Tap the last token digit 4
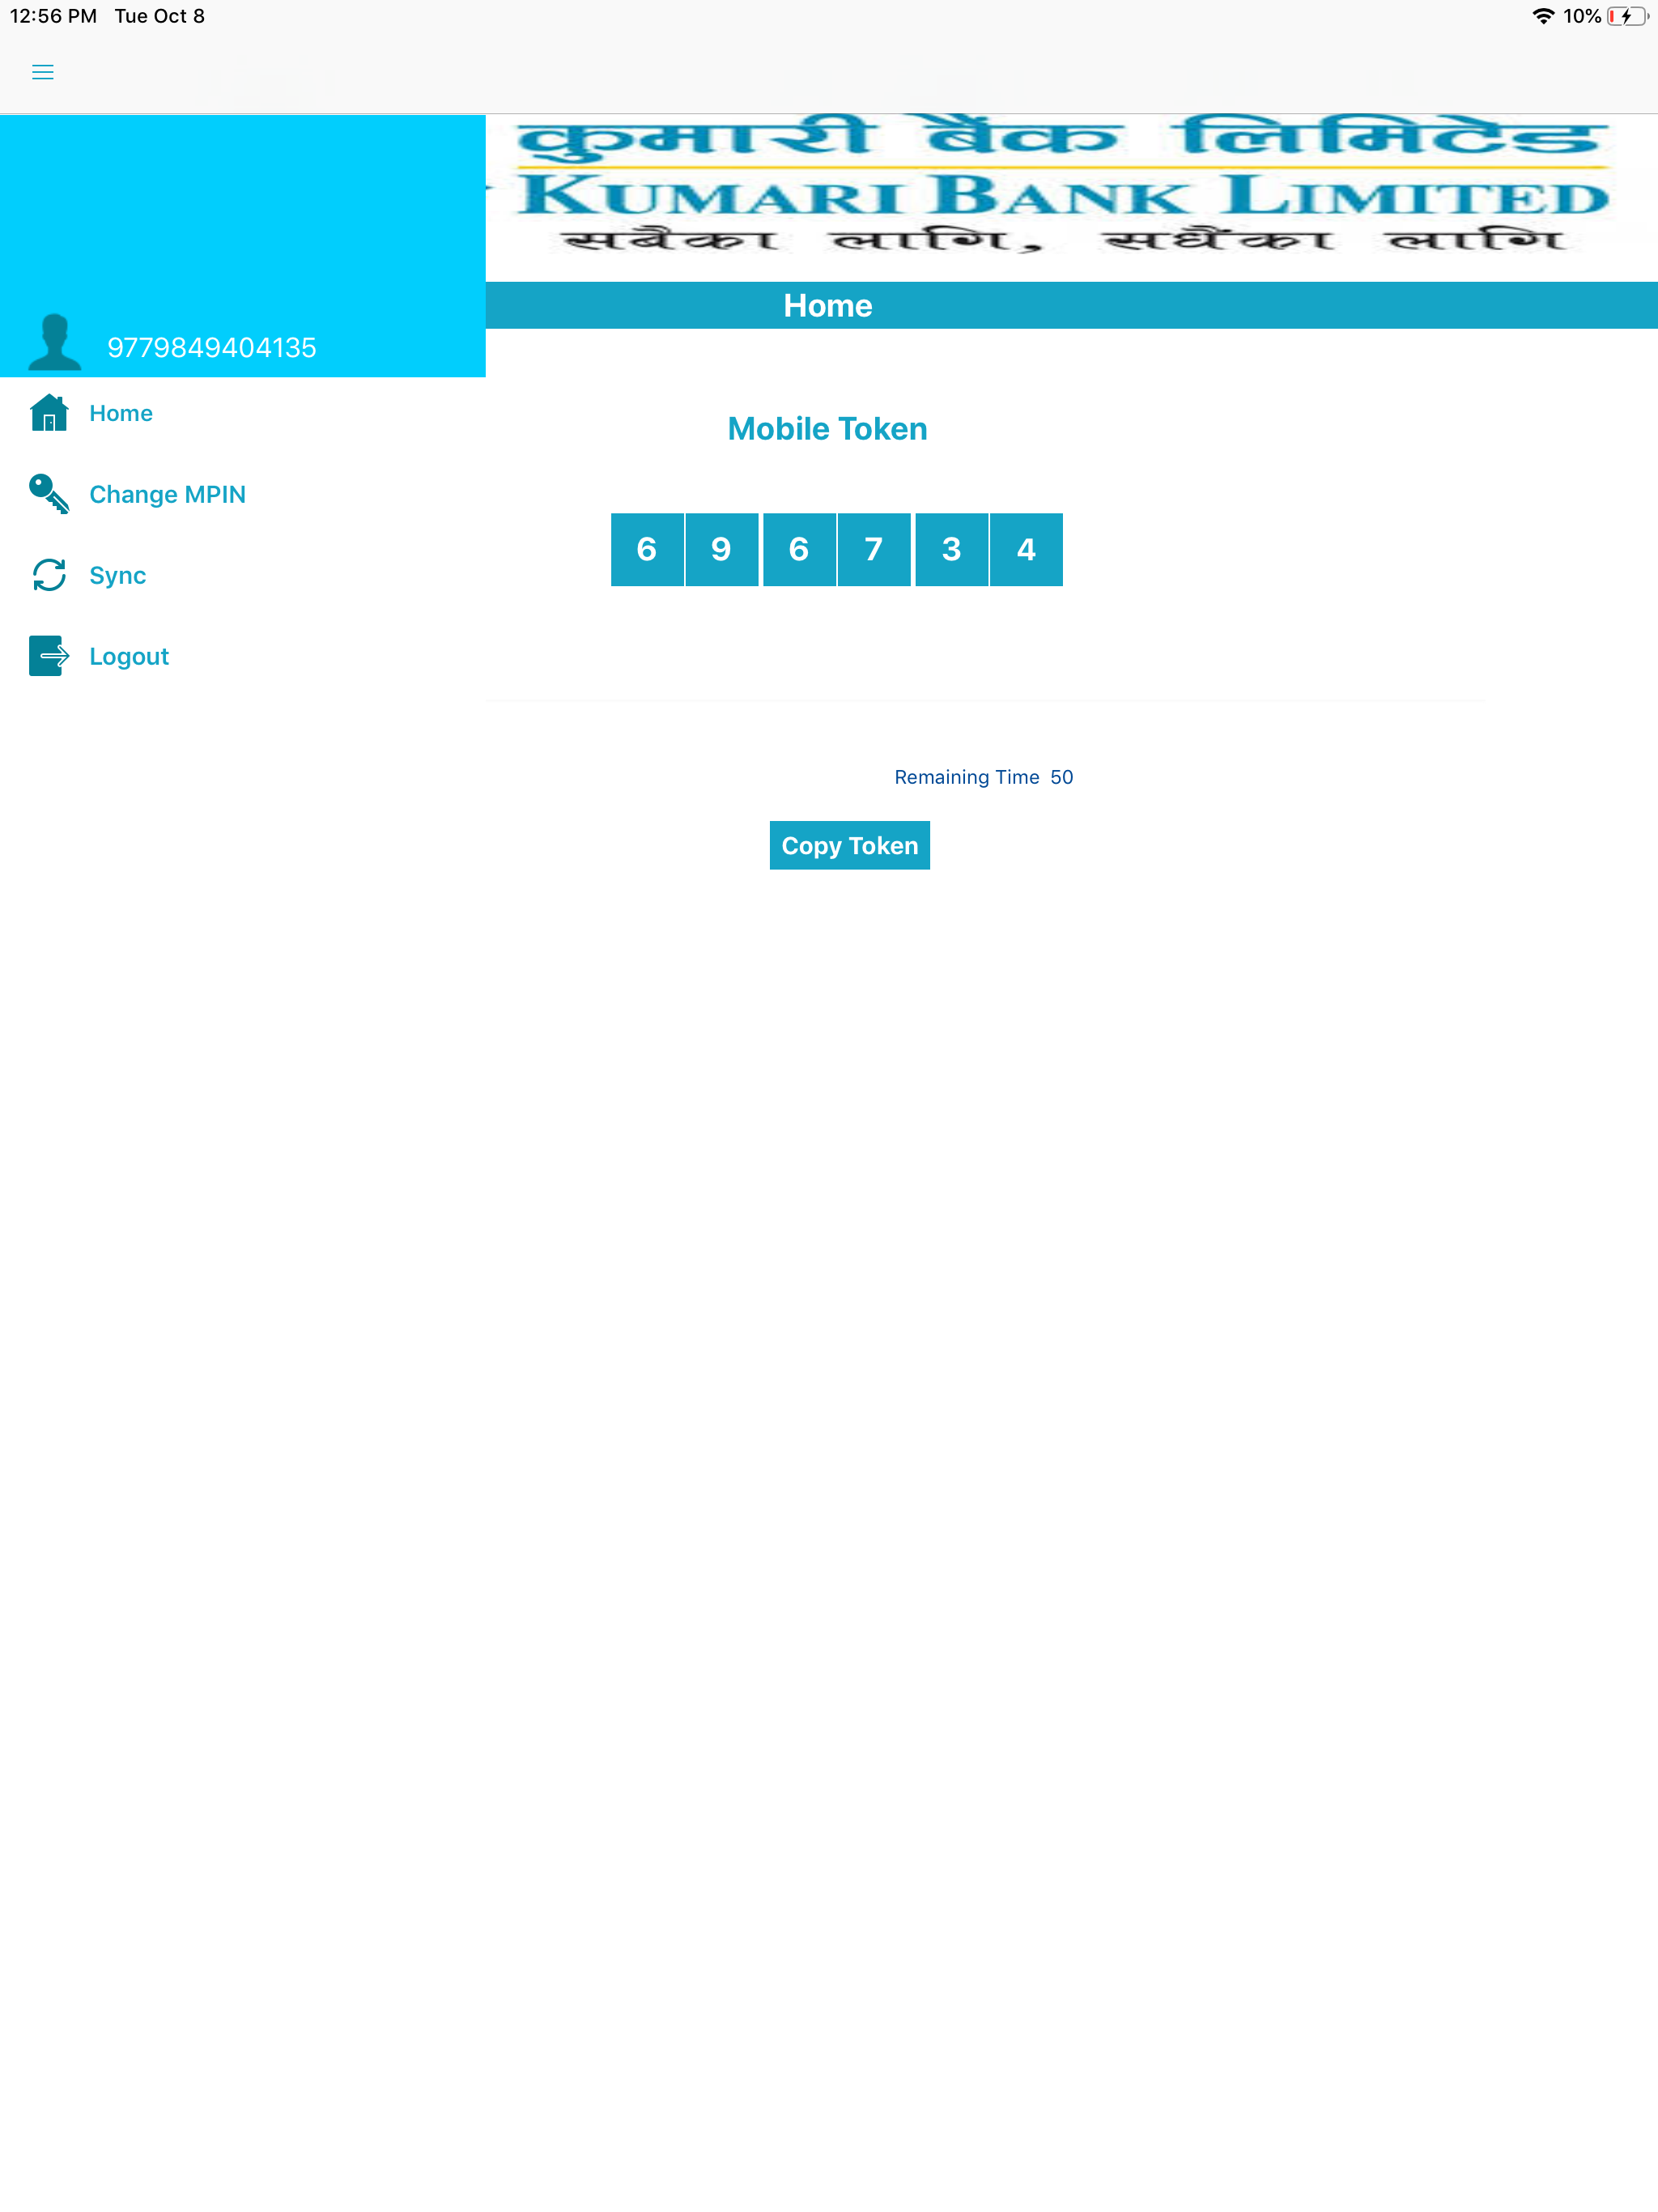Image resolution: width=1658 pixels, height=2212 pixels. click(1025, 549)
